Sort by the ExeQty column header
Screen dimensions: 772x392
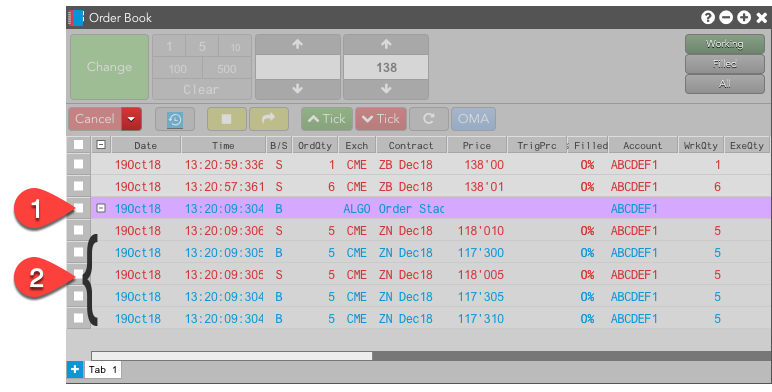click(x=747, y=145)
